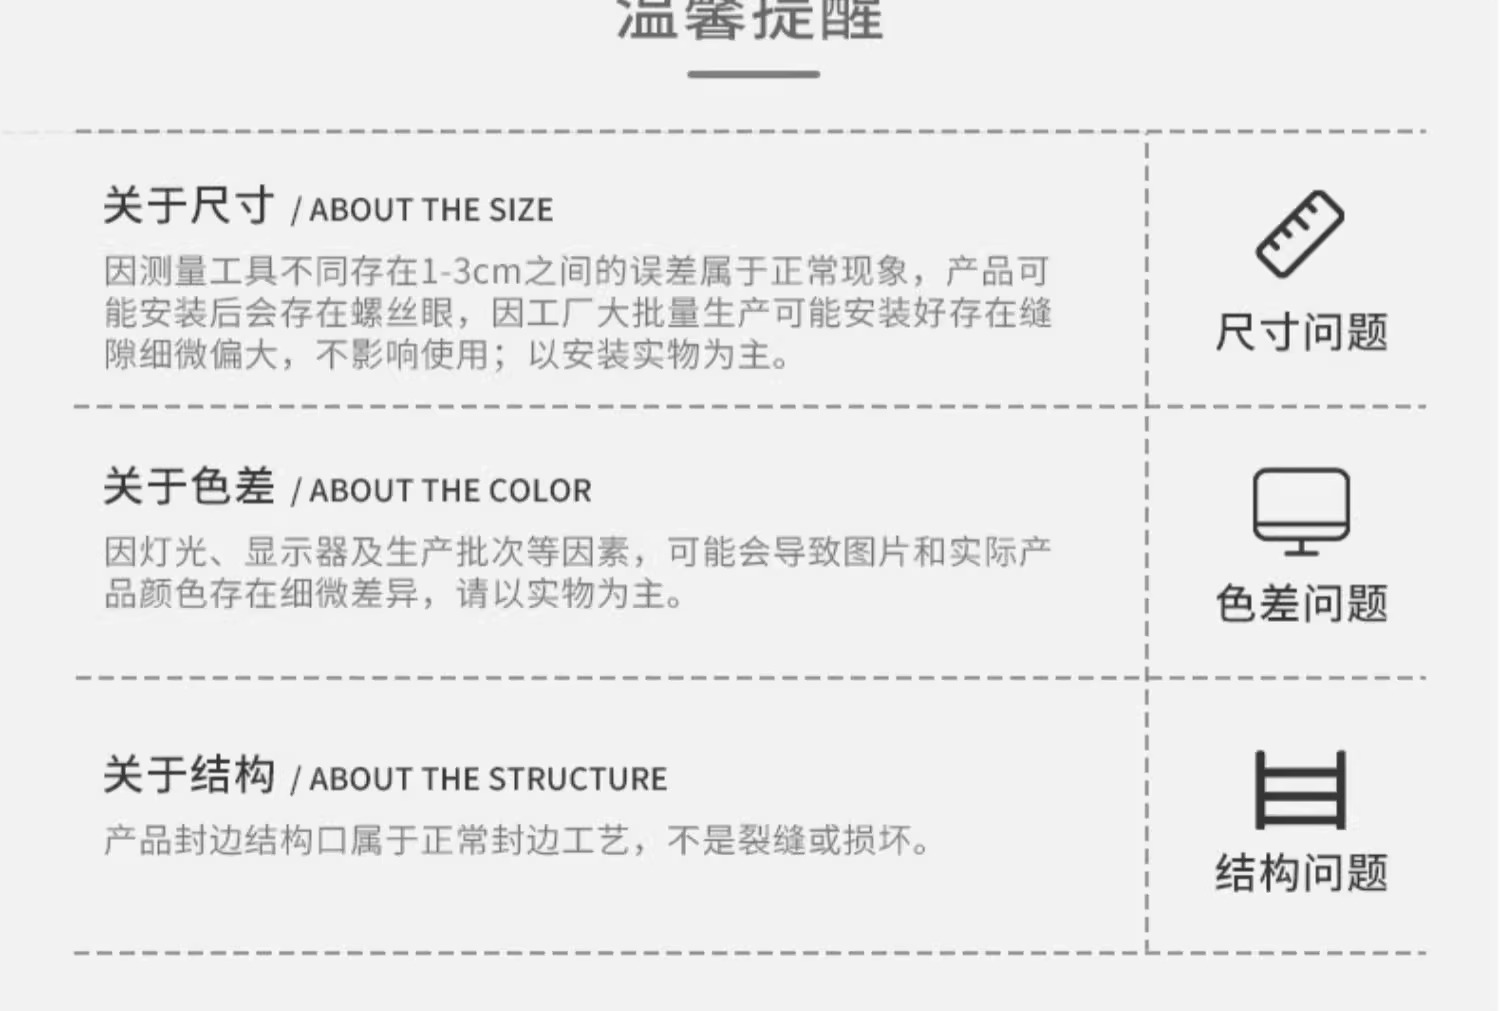Click the 关于尺寸 heading
Viewport: 1500px width, 1011px height.
coord(188,206)
